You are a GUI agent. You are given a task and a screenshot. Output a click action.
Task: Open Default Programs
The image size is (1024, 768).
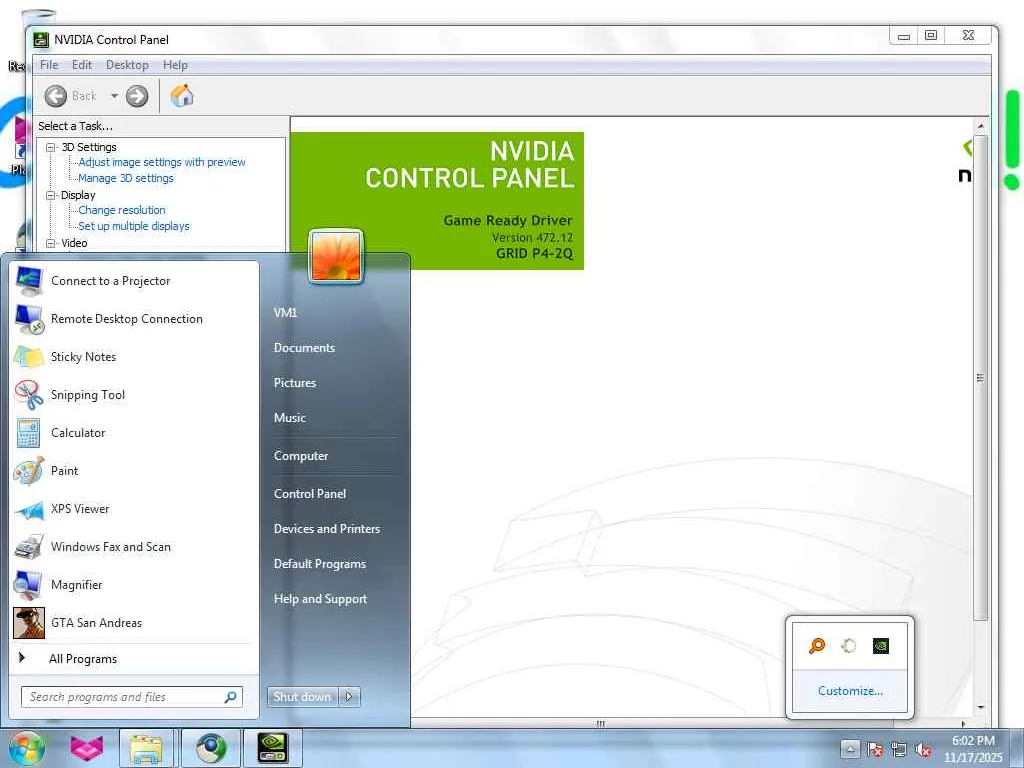pyautogui.click(x=320, y=564)
